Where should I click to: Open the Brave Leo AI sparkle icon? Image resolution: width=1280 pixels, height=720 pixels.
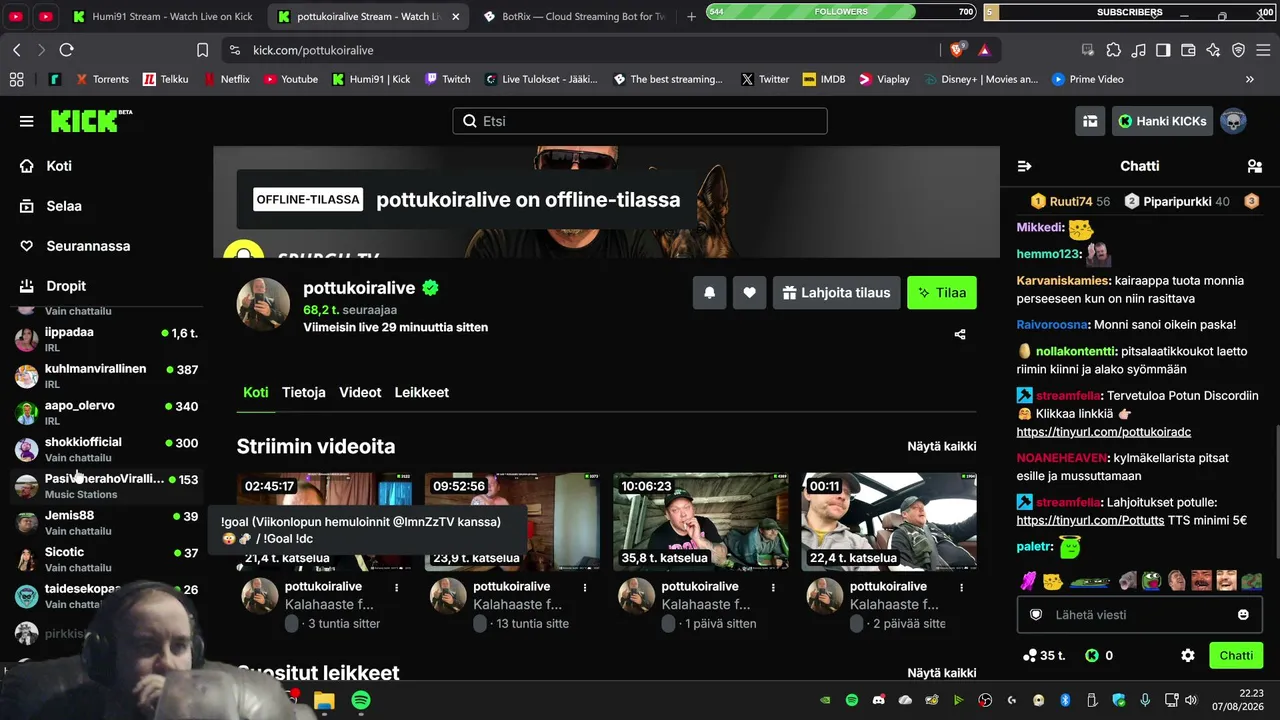[1213, 50]
